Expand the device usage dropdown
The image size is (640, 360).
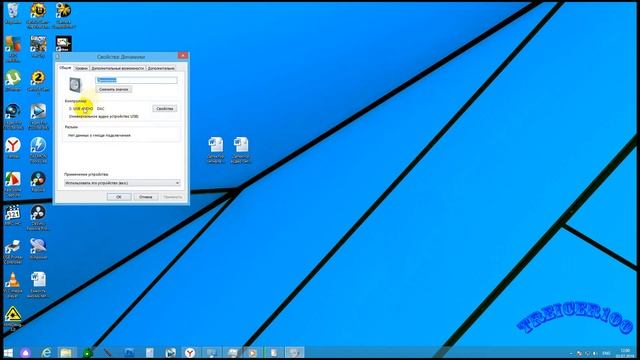pyautogui.click(x=122, y=183)
